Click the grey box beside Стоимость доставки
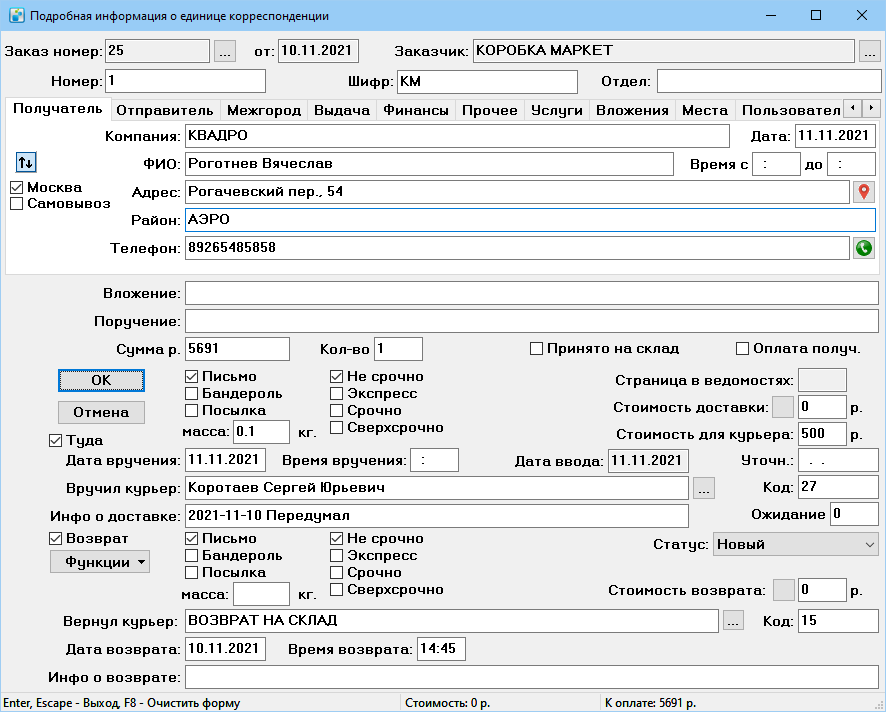 coord(783,407)
